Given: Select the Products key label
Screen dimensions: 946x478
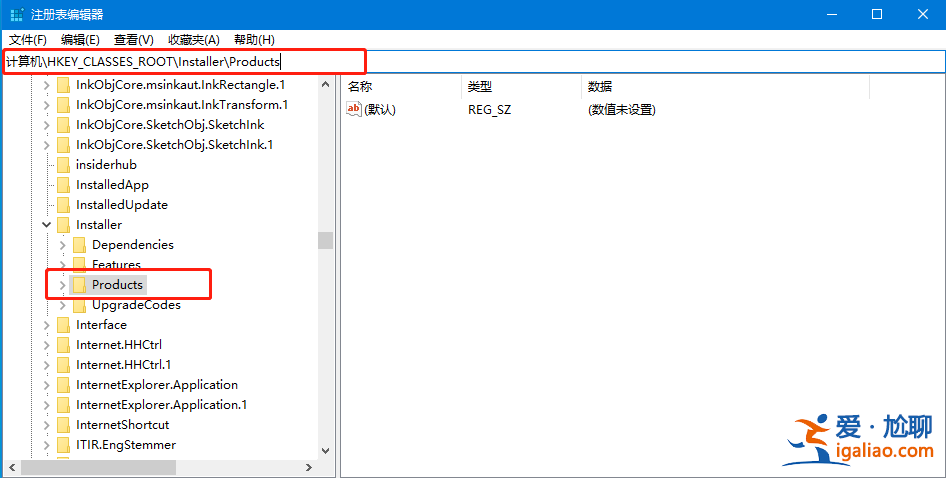Looking at the screenshot, I should [x=117, y=285].
